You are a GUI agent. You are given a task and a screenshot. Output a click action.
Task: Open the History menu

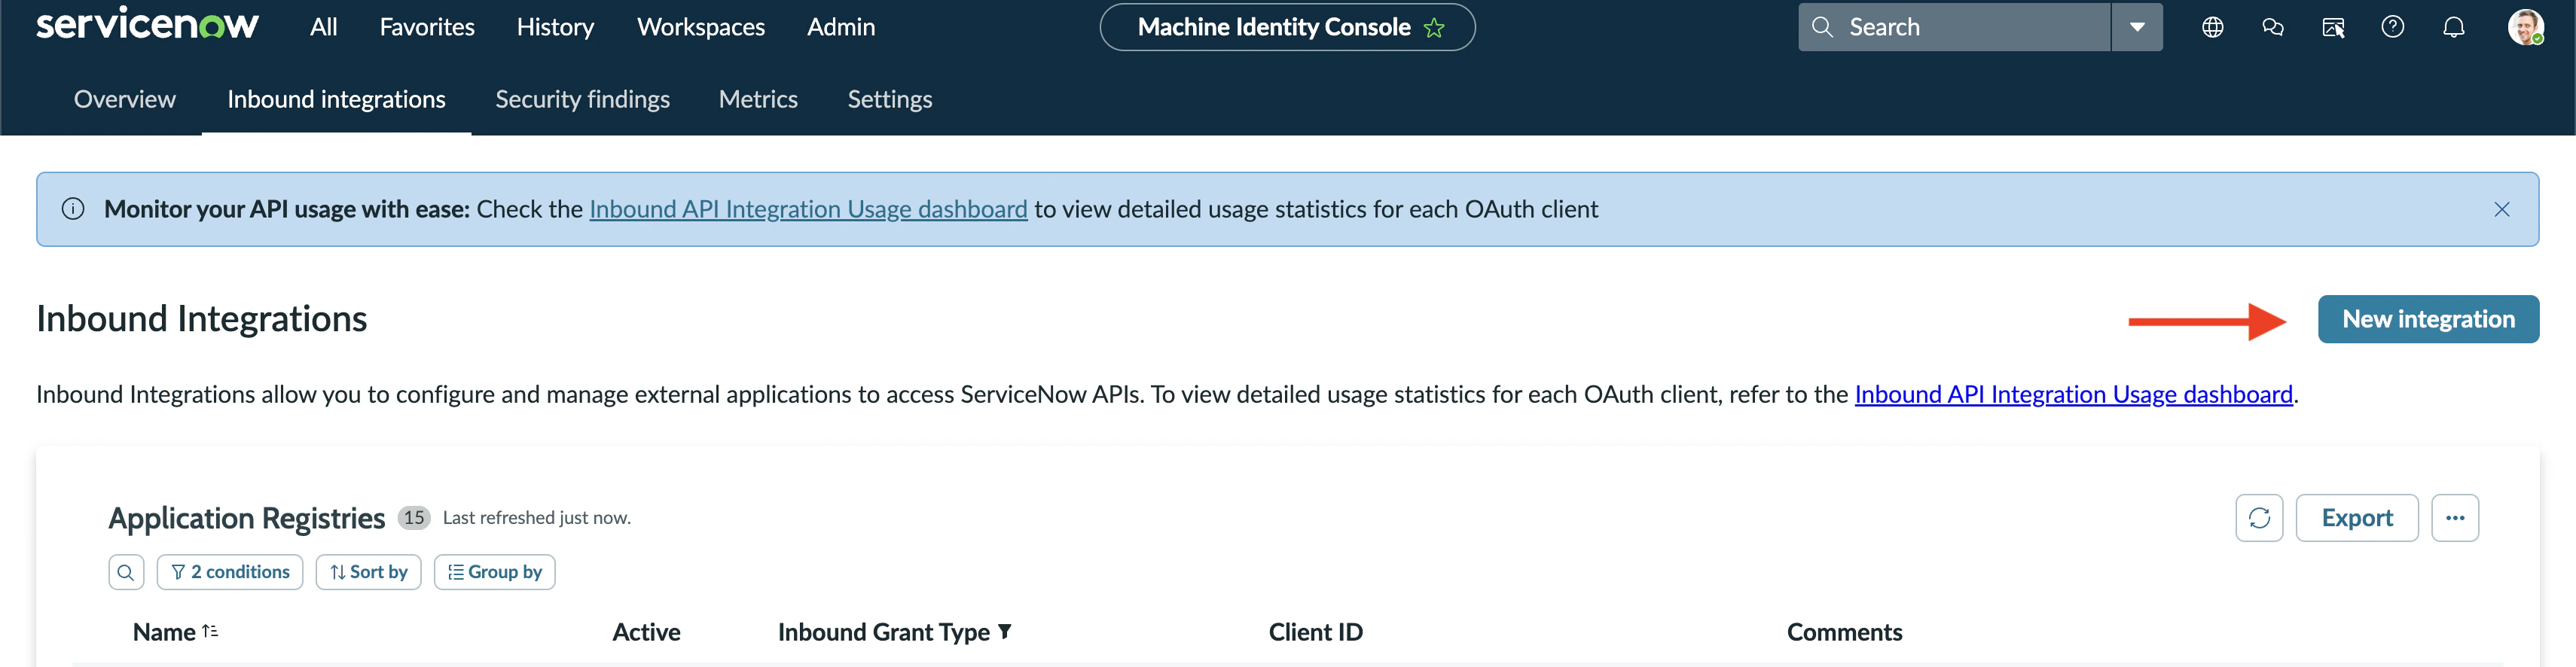click(x=555, y=27)
